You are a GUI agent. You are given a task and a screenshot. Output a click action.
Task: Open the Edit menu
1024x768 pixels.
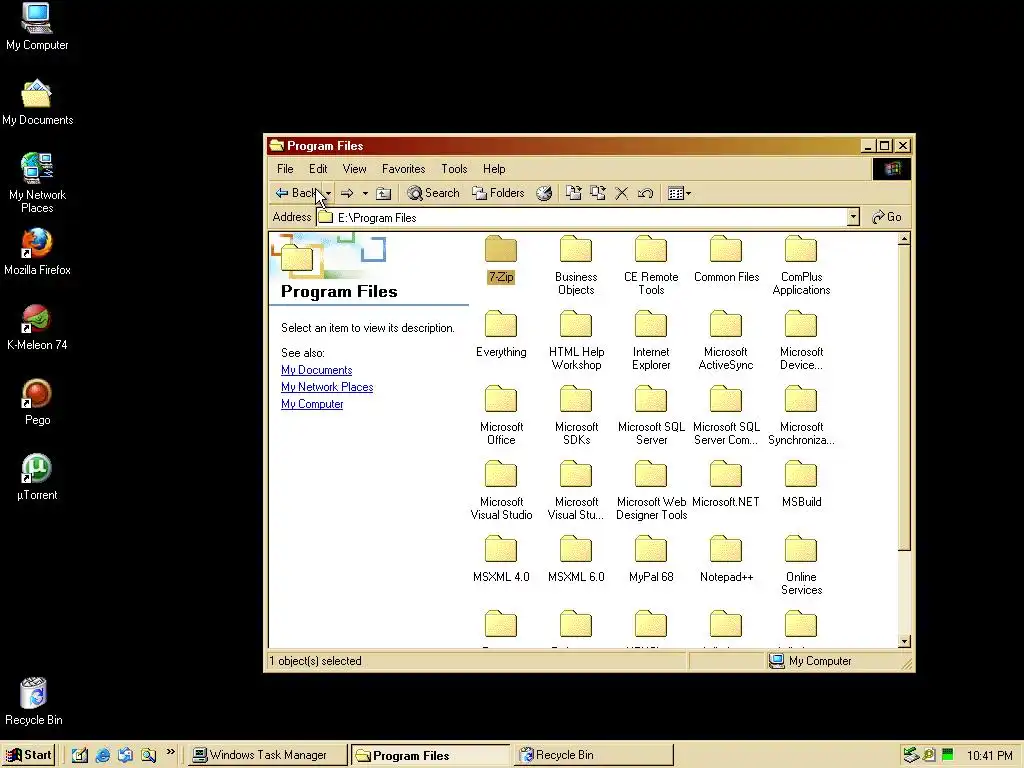318,169
